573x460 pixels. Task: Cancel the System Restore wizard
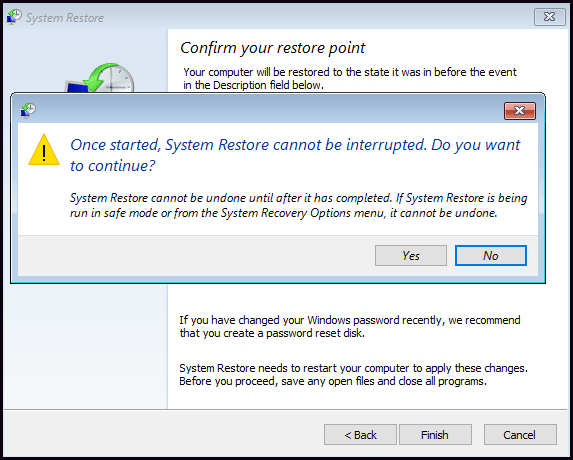point(520,434)
